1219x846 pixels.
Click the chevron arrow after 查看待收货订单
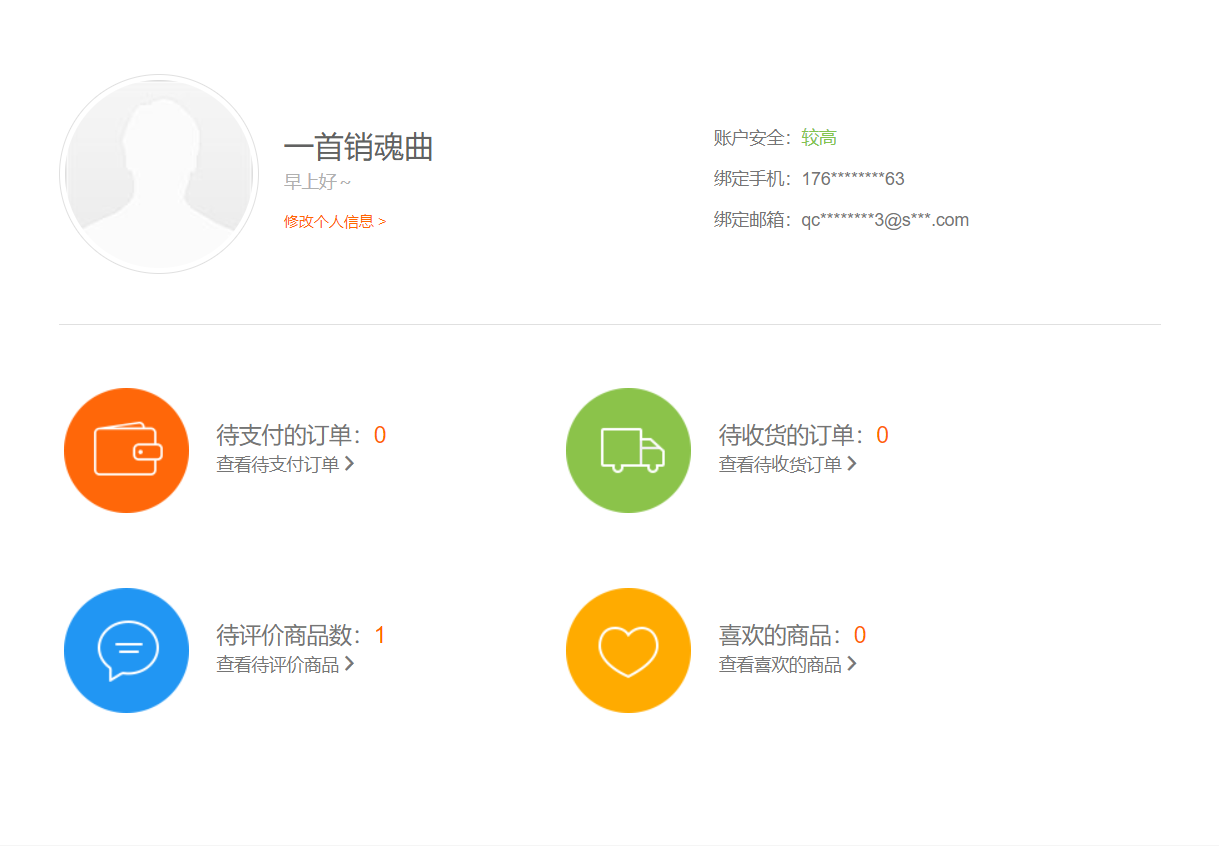click(x=852, y=464)
